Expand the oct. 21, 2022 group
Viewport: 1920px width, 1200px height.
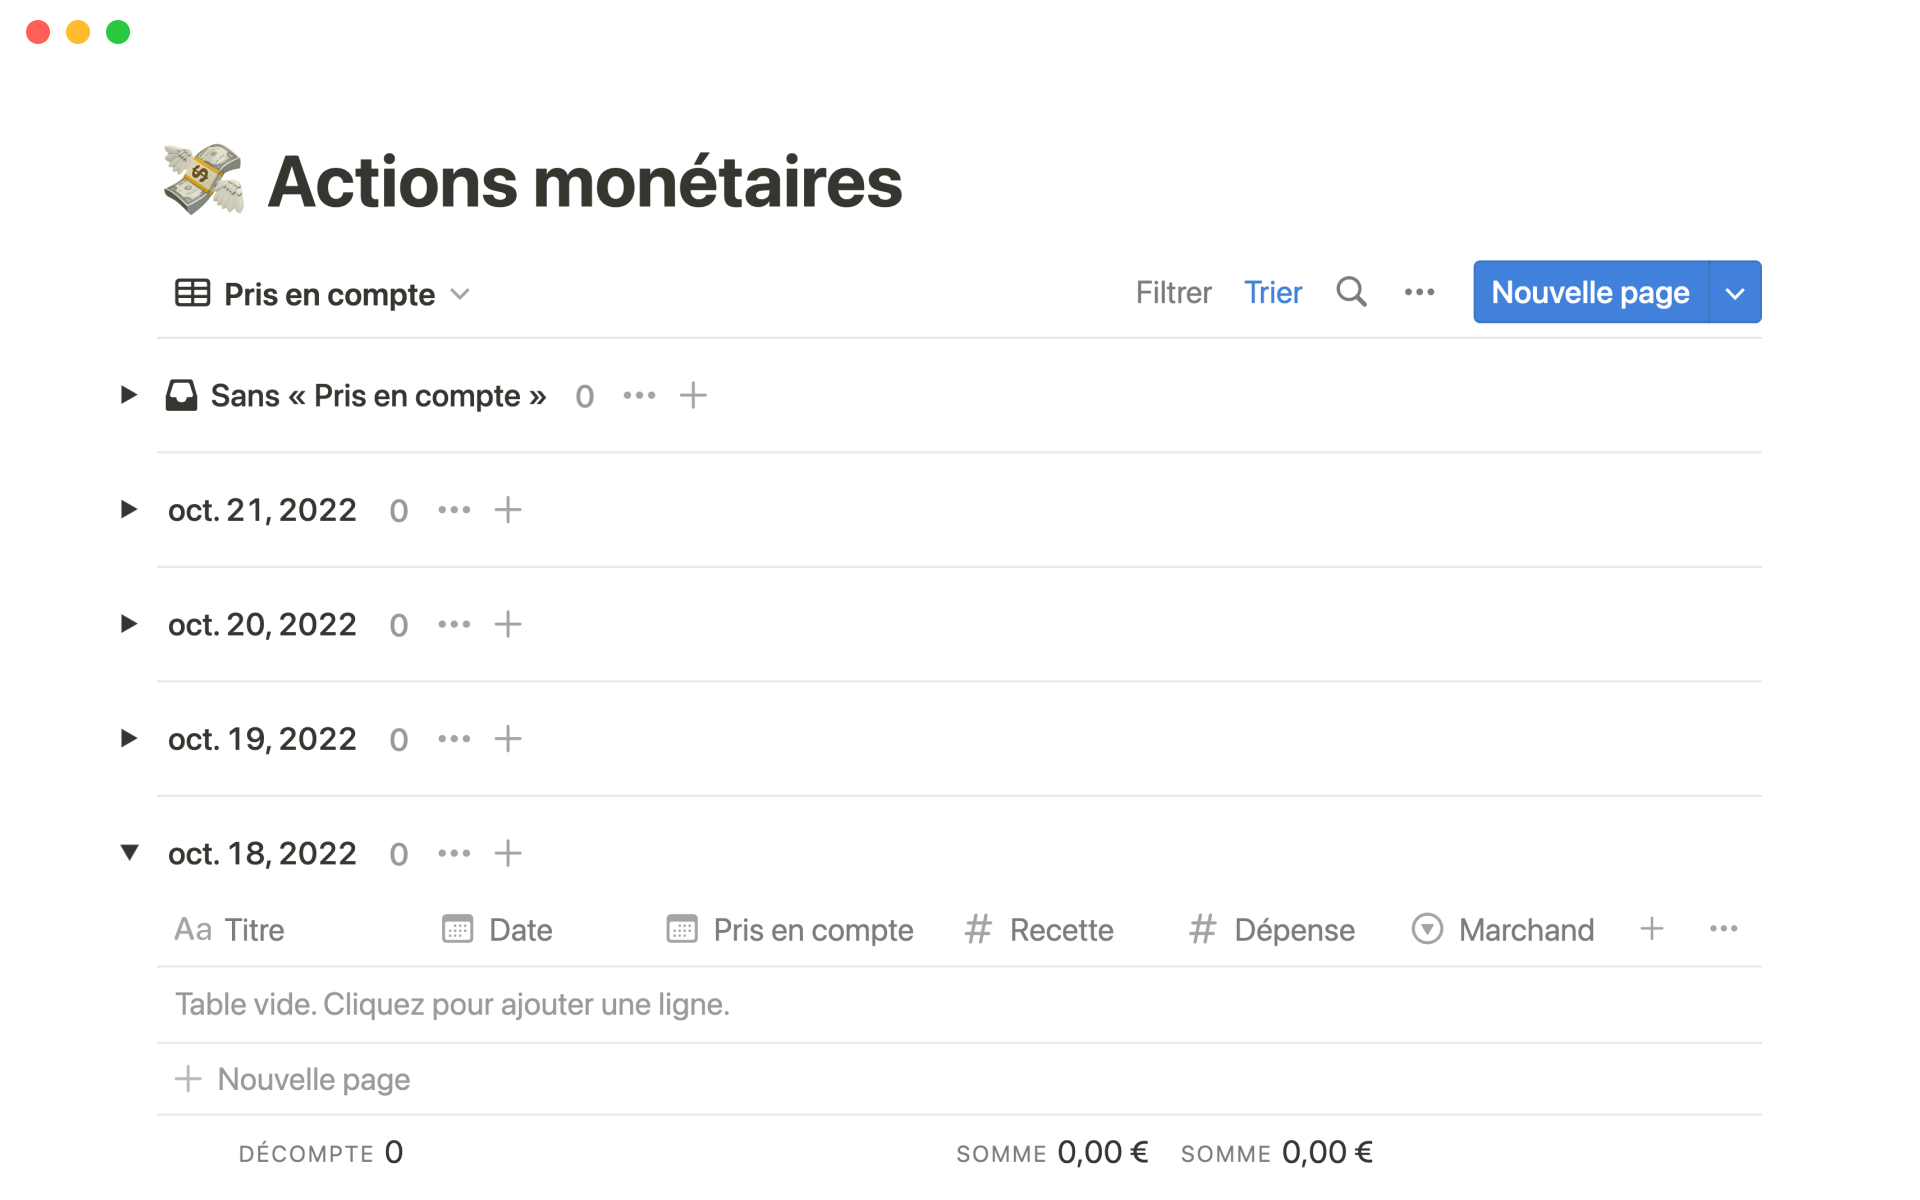(x=129, y=510)
